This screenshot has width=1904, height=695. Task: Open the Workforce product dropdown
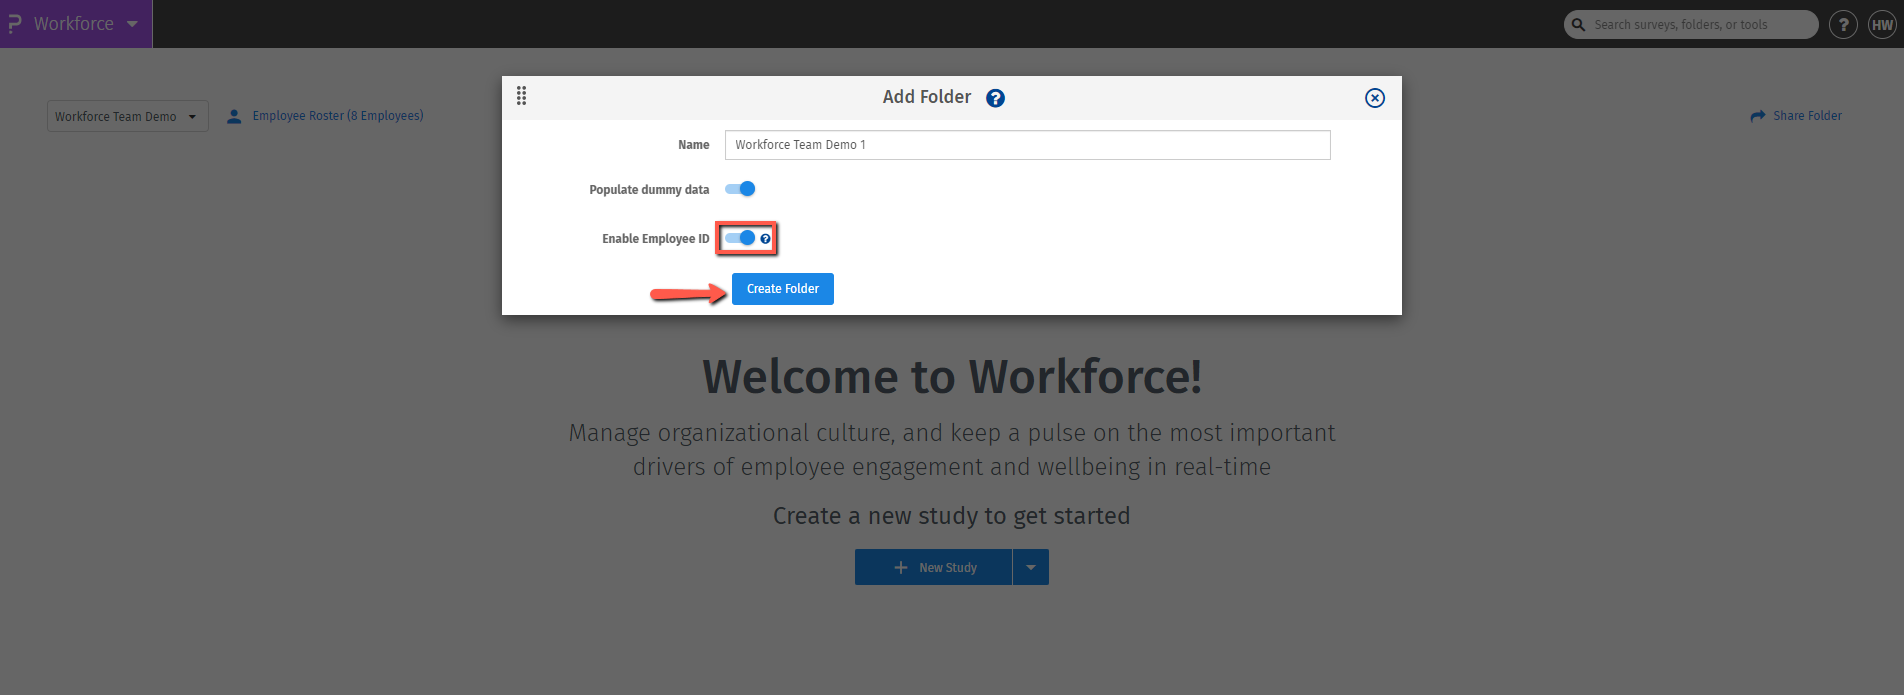76,24
